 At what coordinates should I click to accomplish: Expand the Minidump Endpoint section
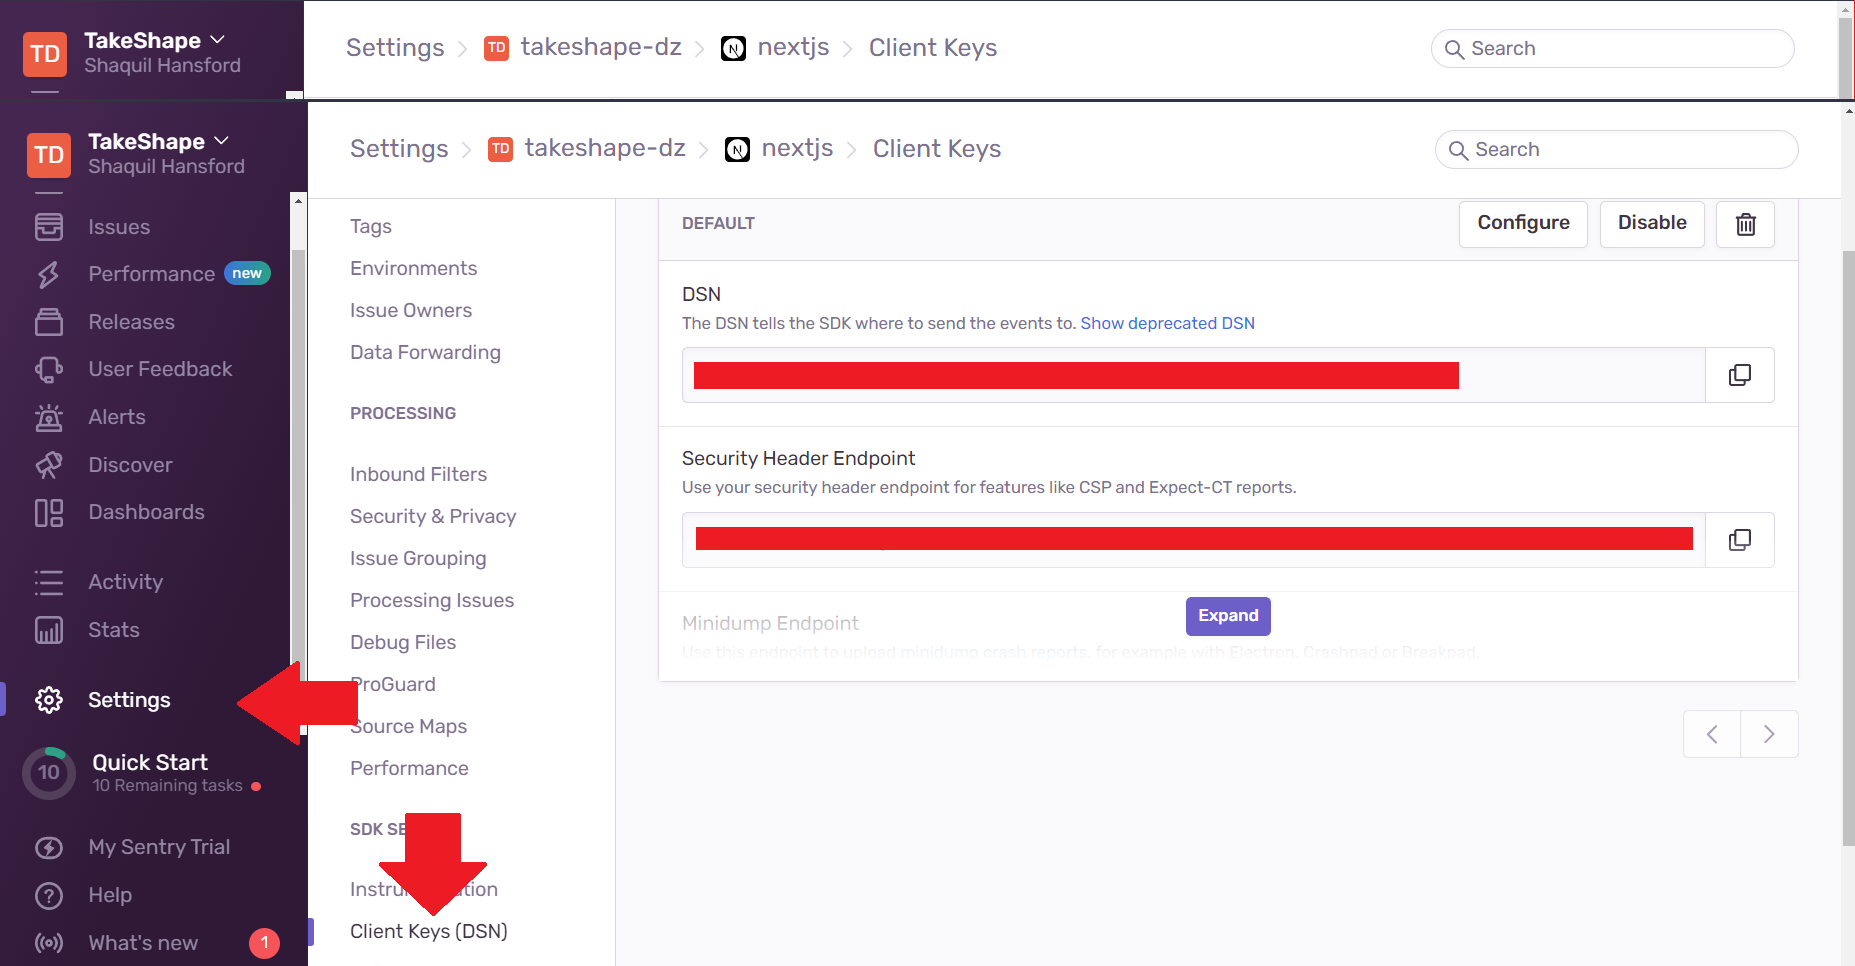pyautogui.click(x=1228, y=616)
